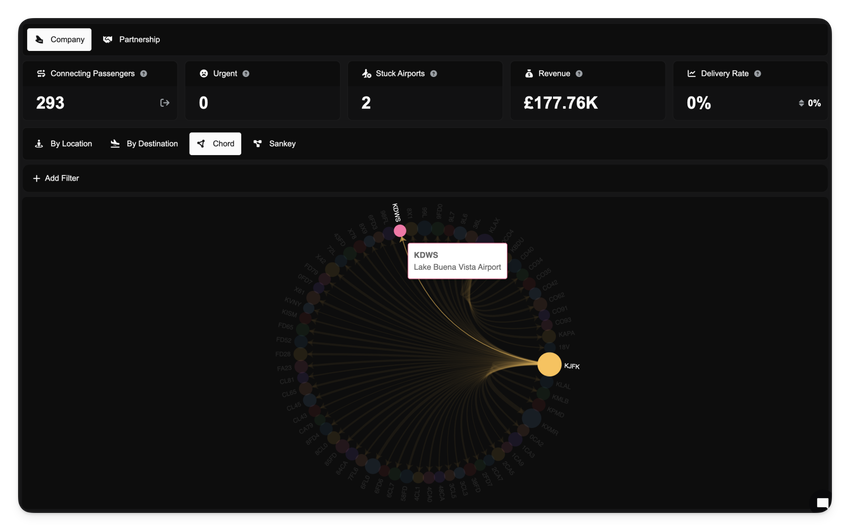Open the Partnership tab

(x=131, y=40)
